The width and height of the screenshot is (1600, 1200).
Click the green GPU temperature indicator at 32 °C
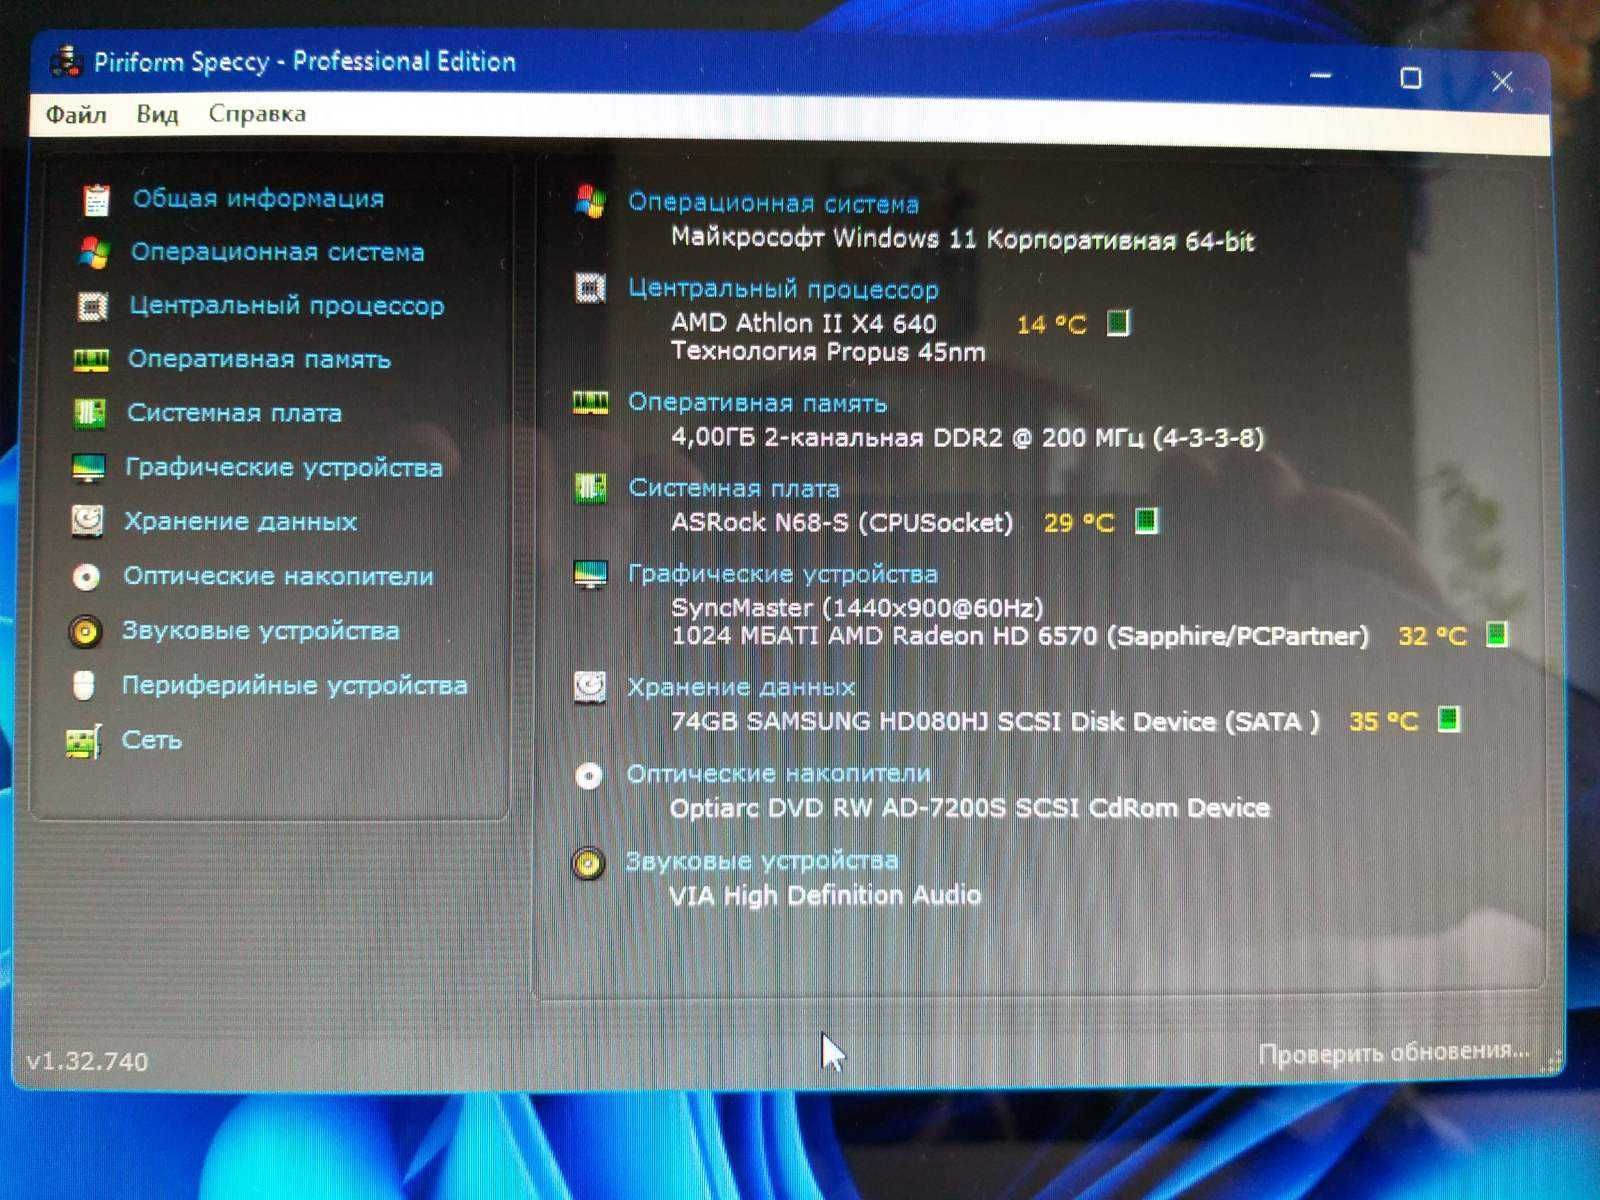(x=1497, y=634)
